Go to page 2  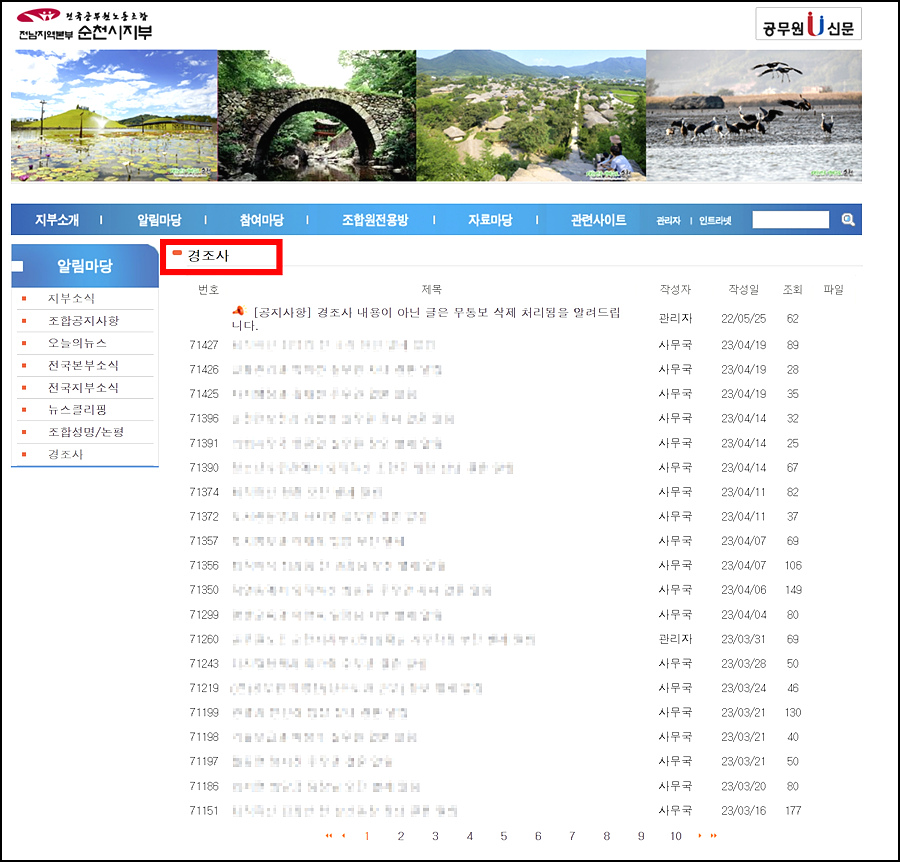tap(401, 836)
